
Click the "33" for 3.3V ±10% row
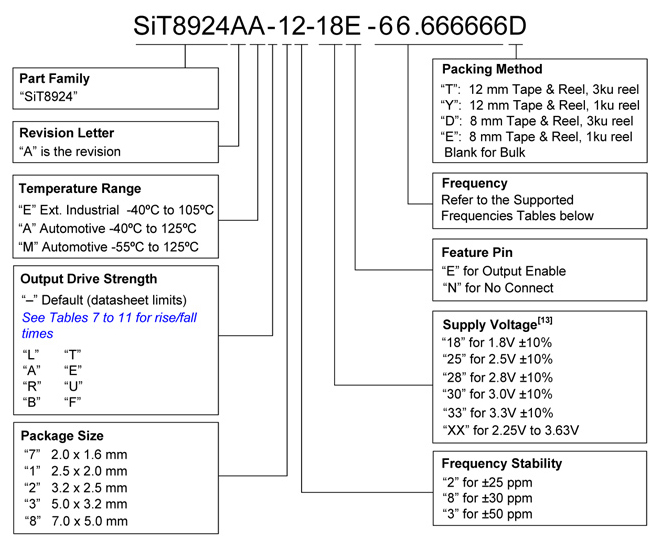coord(498,413)
